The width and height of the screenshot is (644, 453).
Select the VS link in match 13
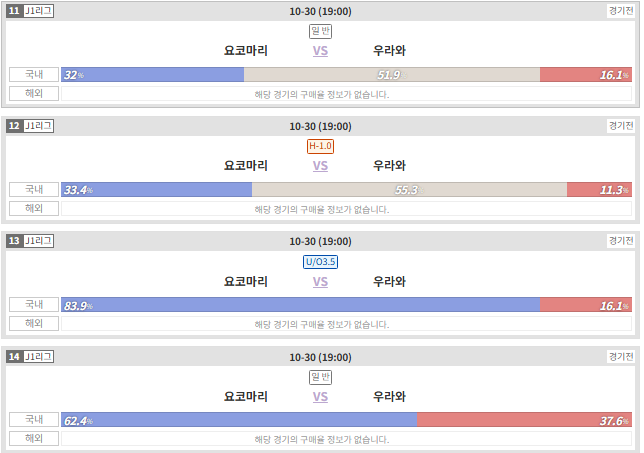click(320, 282)
